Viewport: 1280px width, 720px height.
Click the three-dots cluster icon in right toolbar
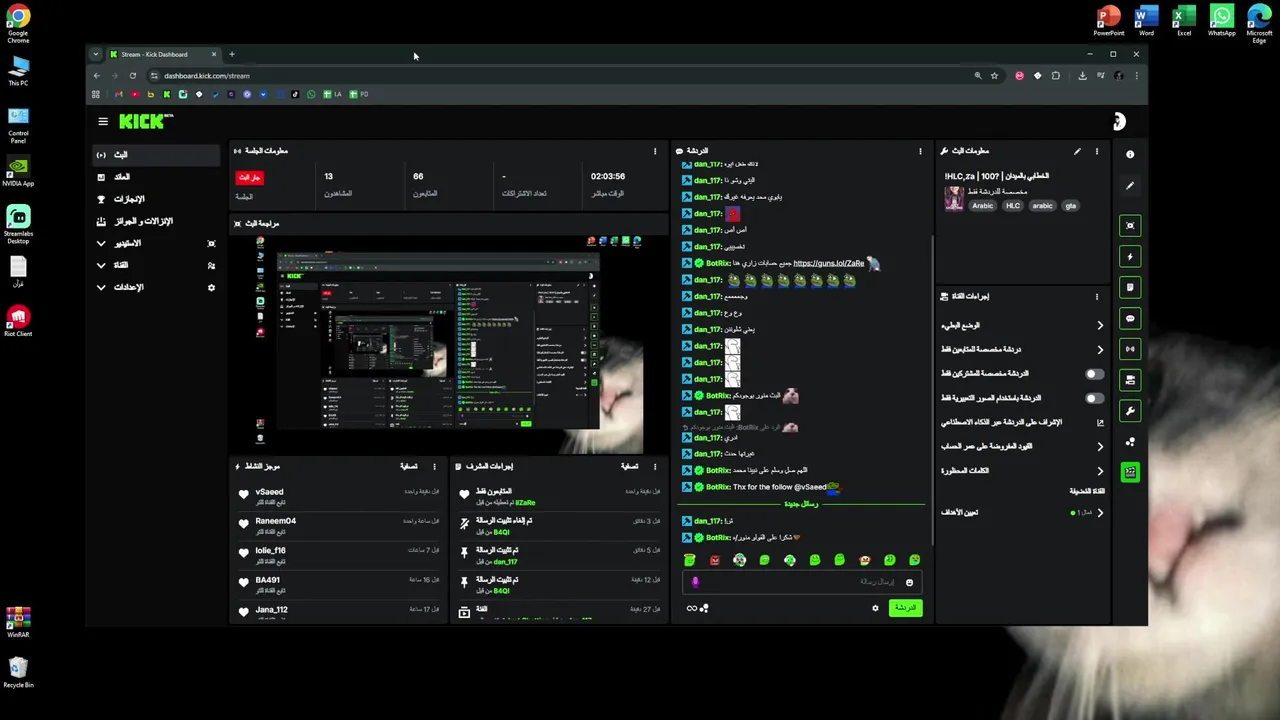(x=1130, y=441)
